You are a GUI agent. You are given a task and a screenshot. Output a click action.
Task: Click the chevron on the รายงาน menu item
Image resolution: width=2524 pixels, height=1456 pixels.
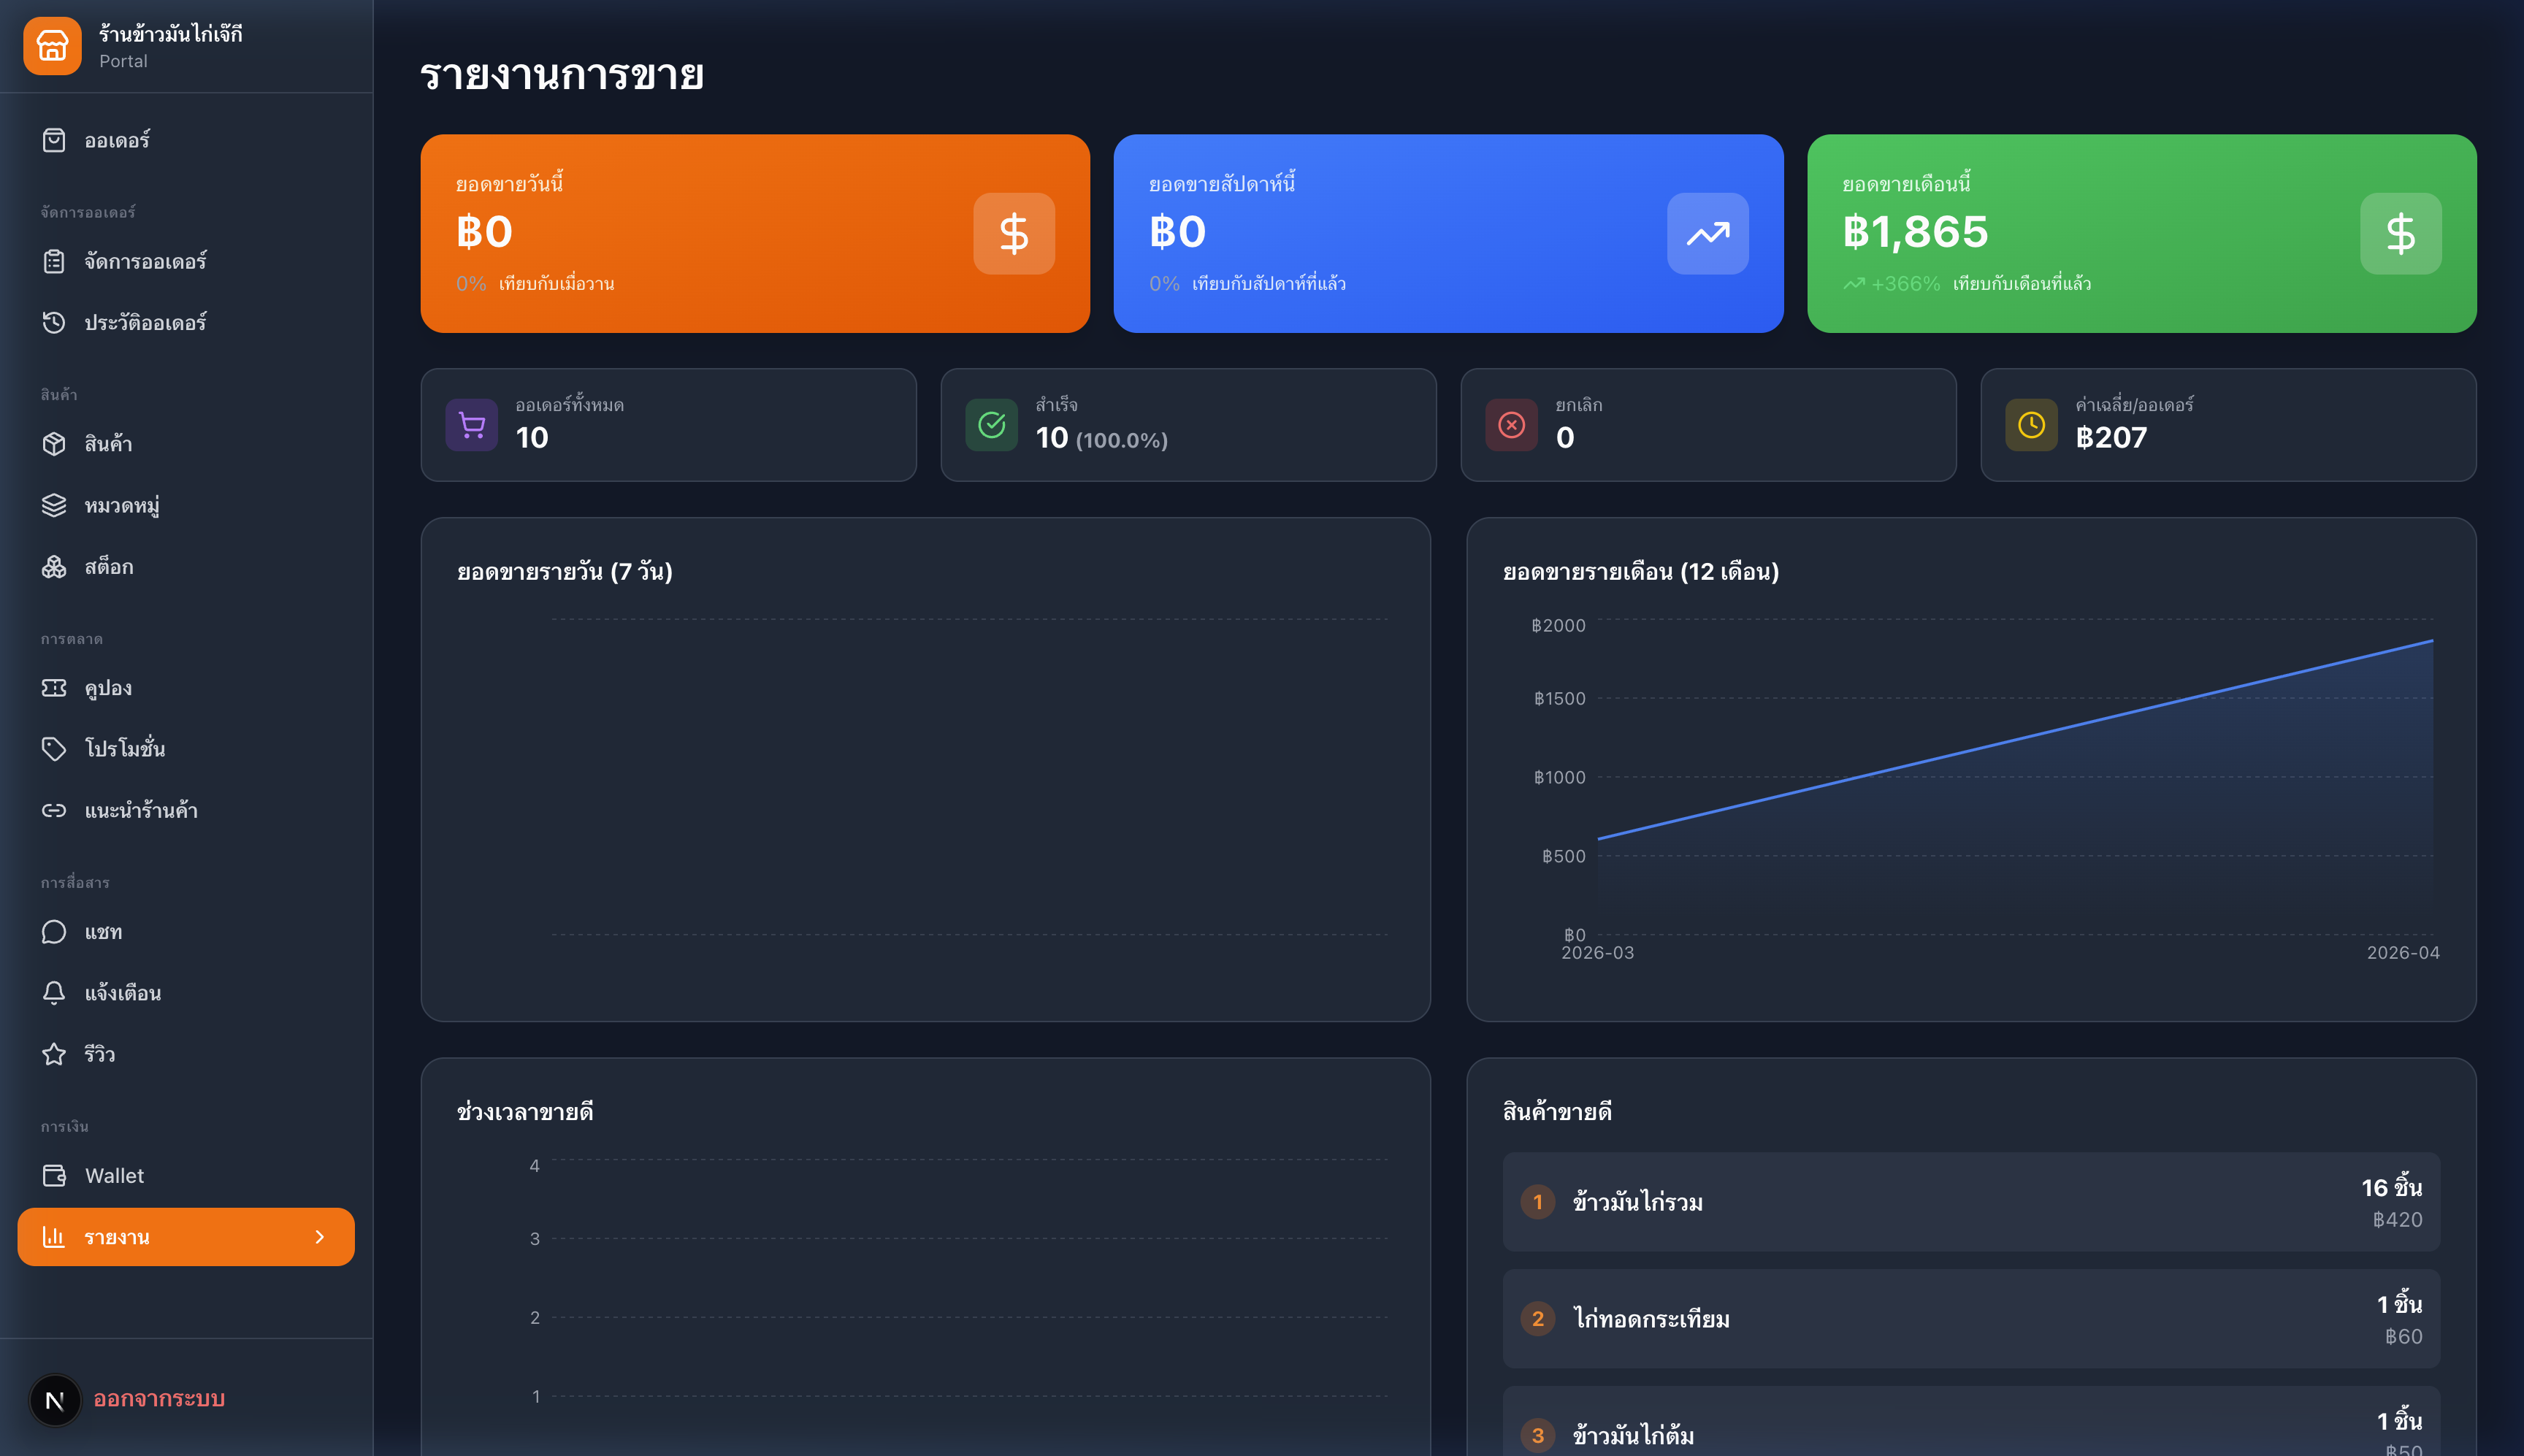tap(320, 1237)
